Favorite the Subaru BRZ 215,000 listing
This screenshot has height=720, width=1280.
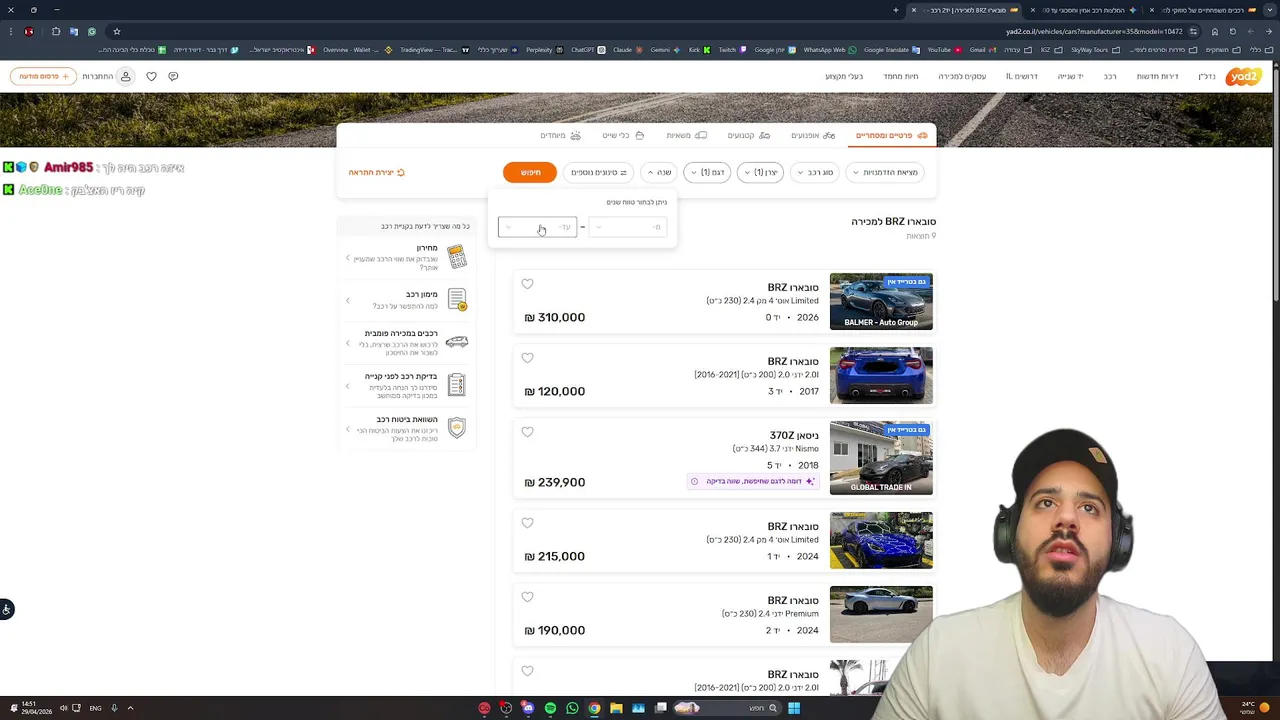527,523
